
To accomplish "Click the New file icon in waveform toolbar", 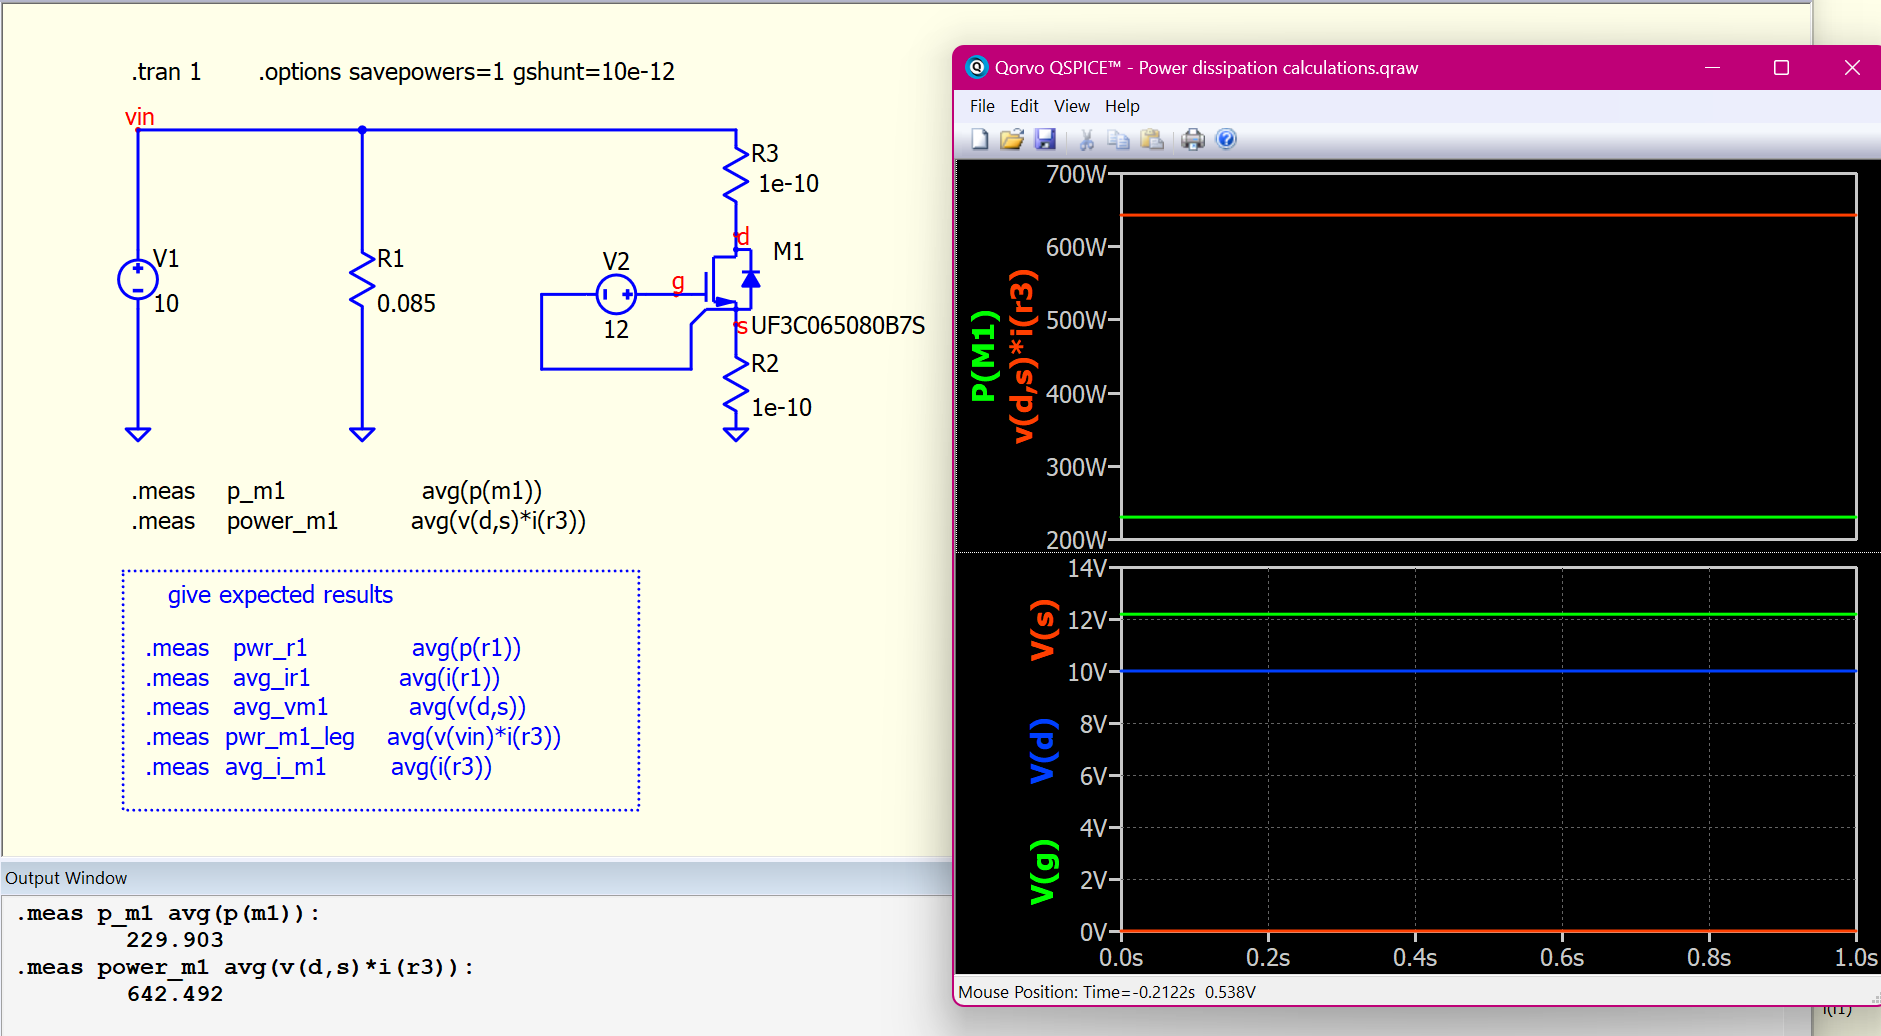I will (979, 140).
